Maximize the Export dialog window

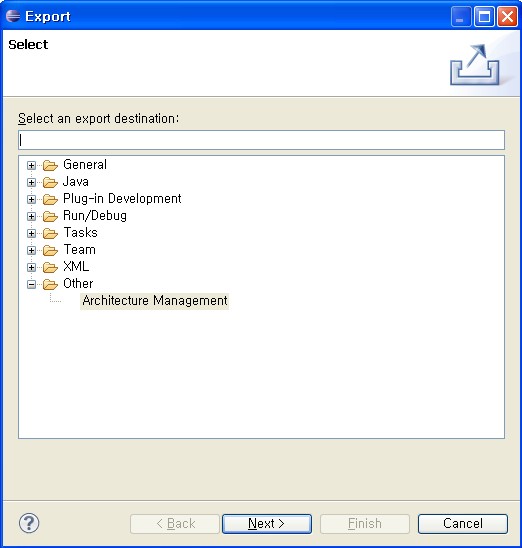coord(484,16)
